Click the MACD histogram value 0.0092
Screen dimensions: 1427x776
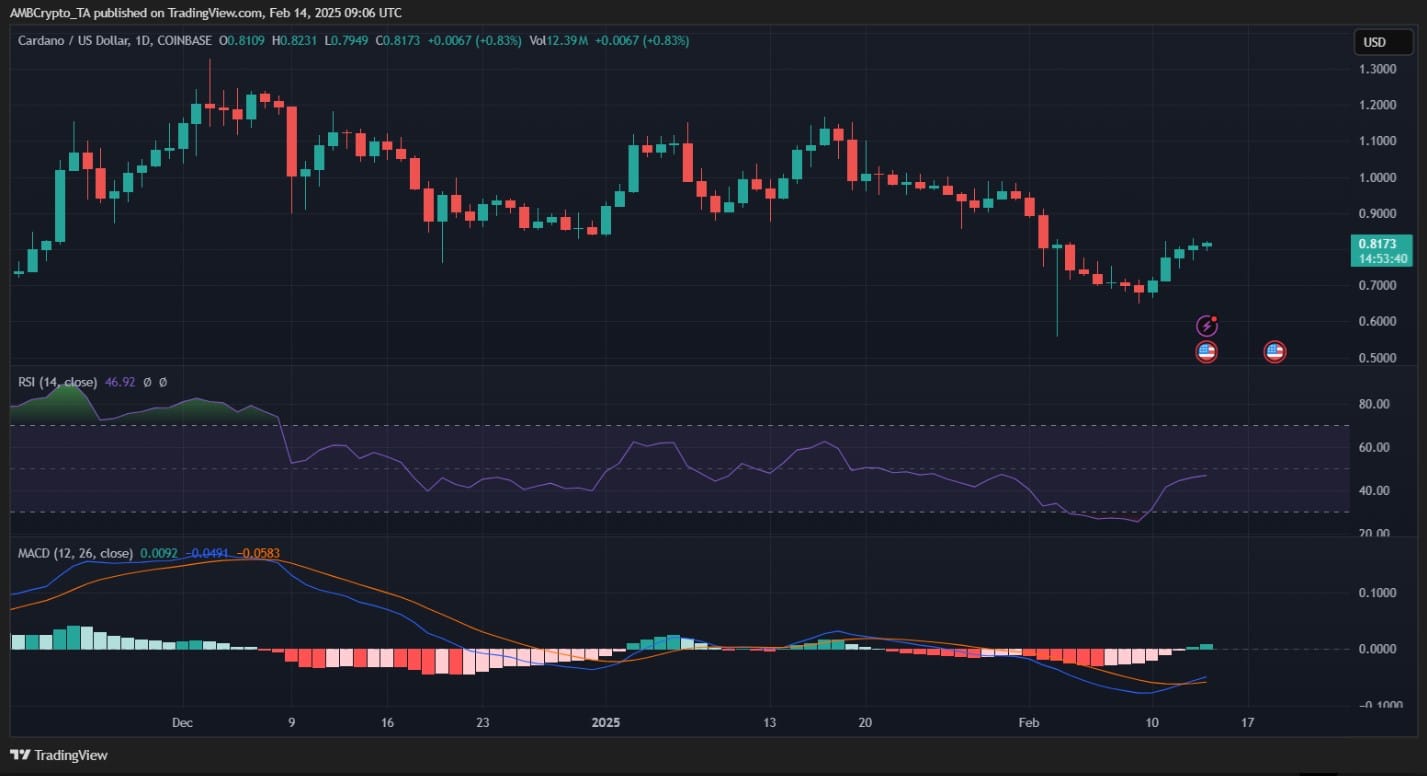tap(158, 553)
